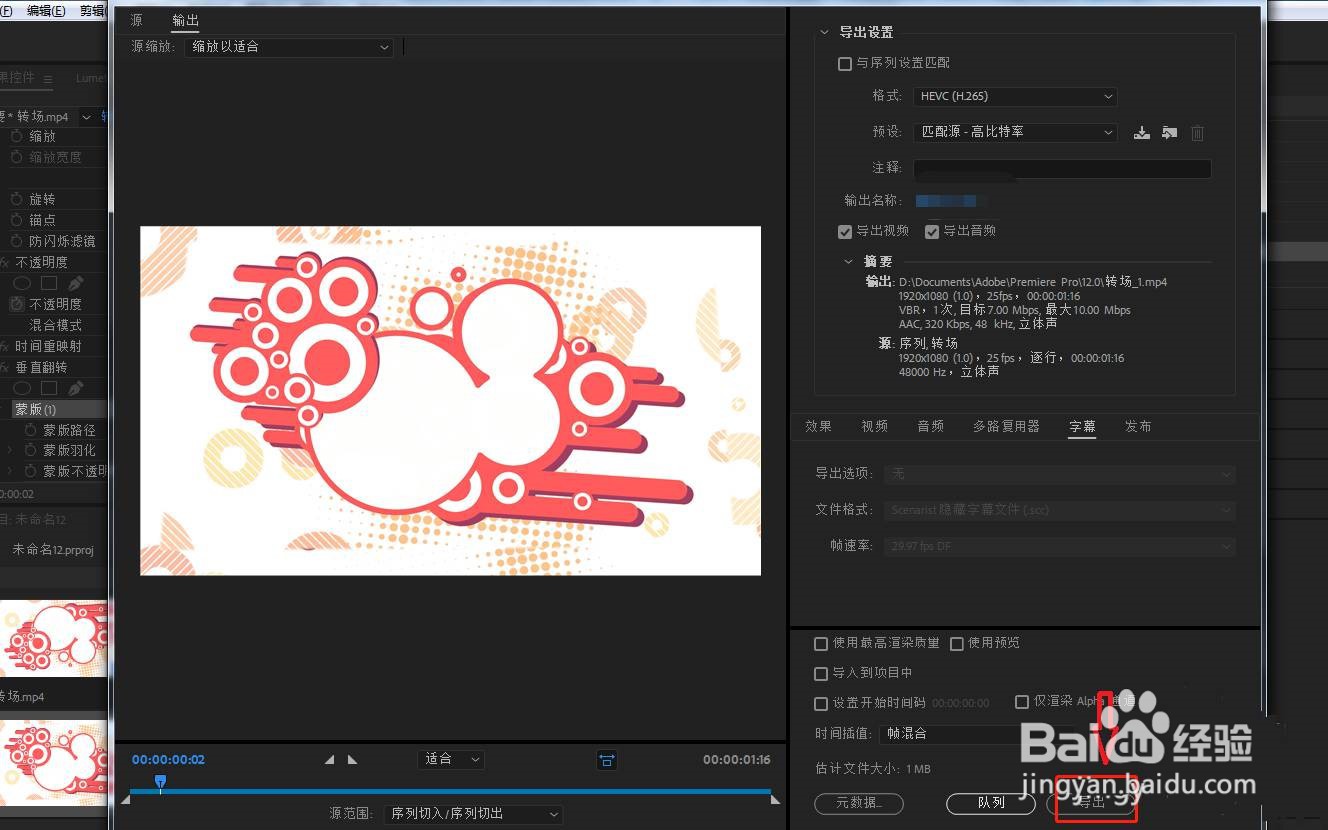
Task: Toggle the active stopwatch beside 不透明度 property
Action: point(17,304)
